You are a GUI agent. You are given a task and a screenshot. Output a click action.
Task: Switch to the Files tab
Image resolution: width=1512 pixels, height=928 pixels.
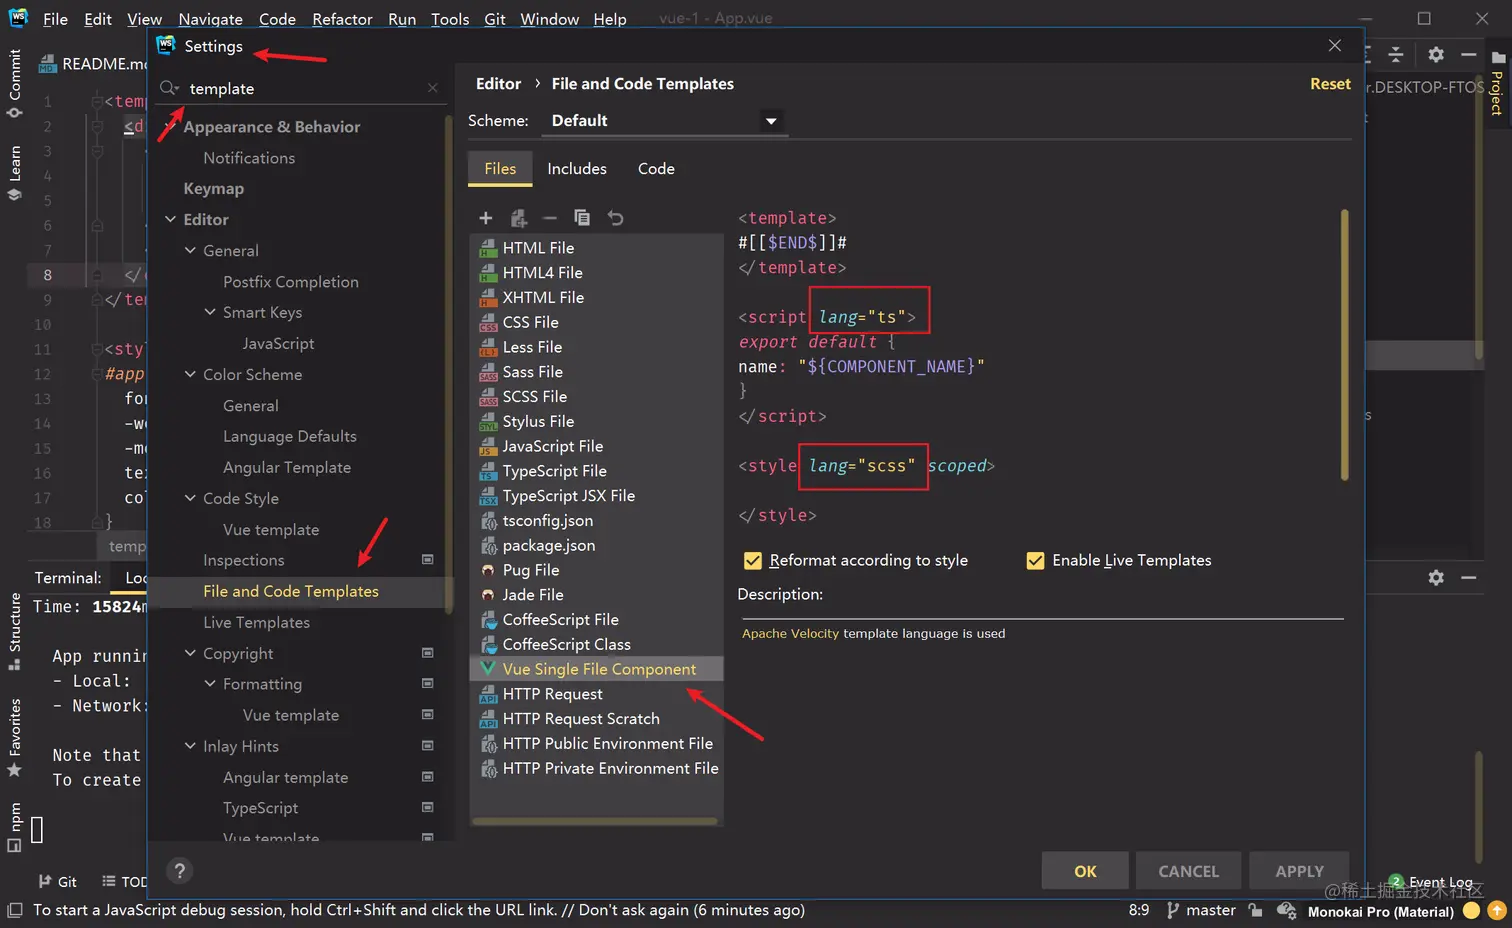(x=500, y=169)
